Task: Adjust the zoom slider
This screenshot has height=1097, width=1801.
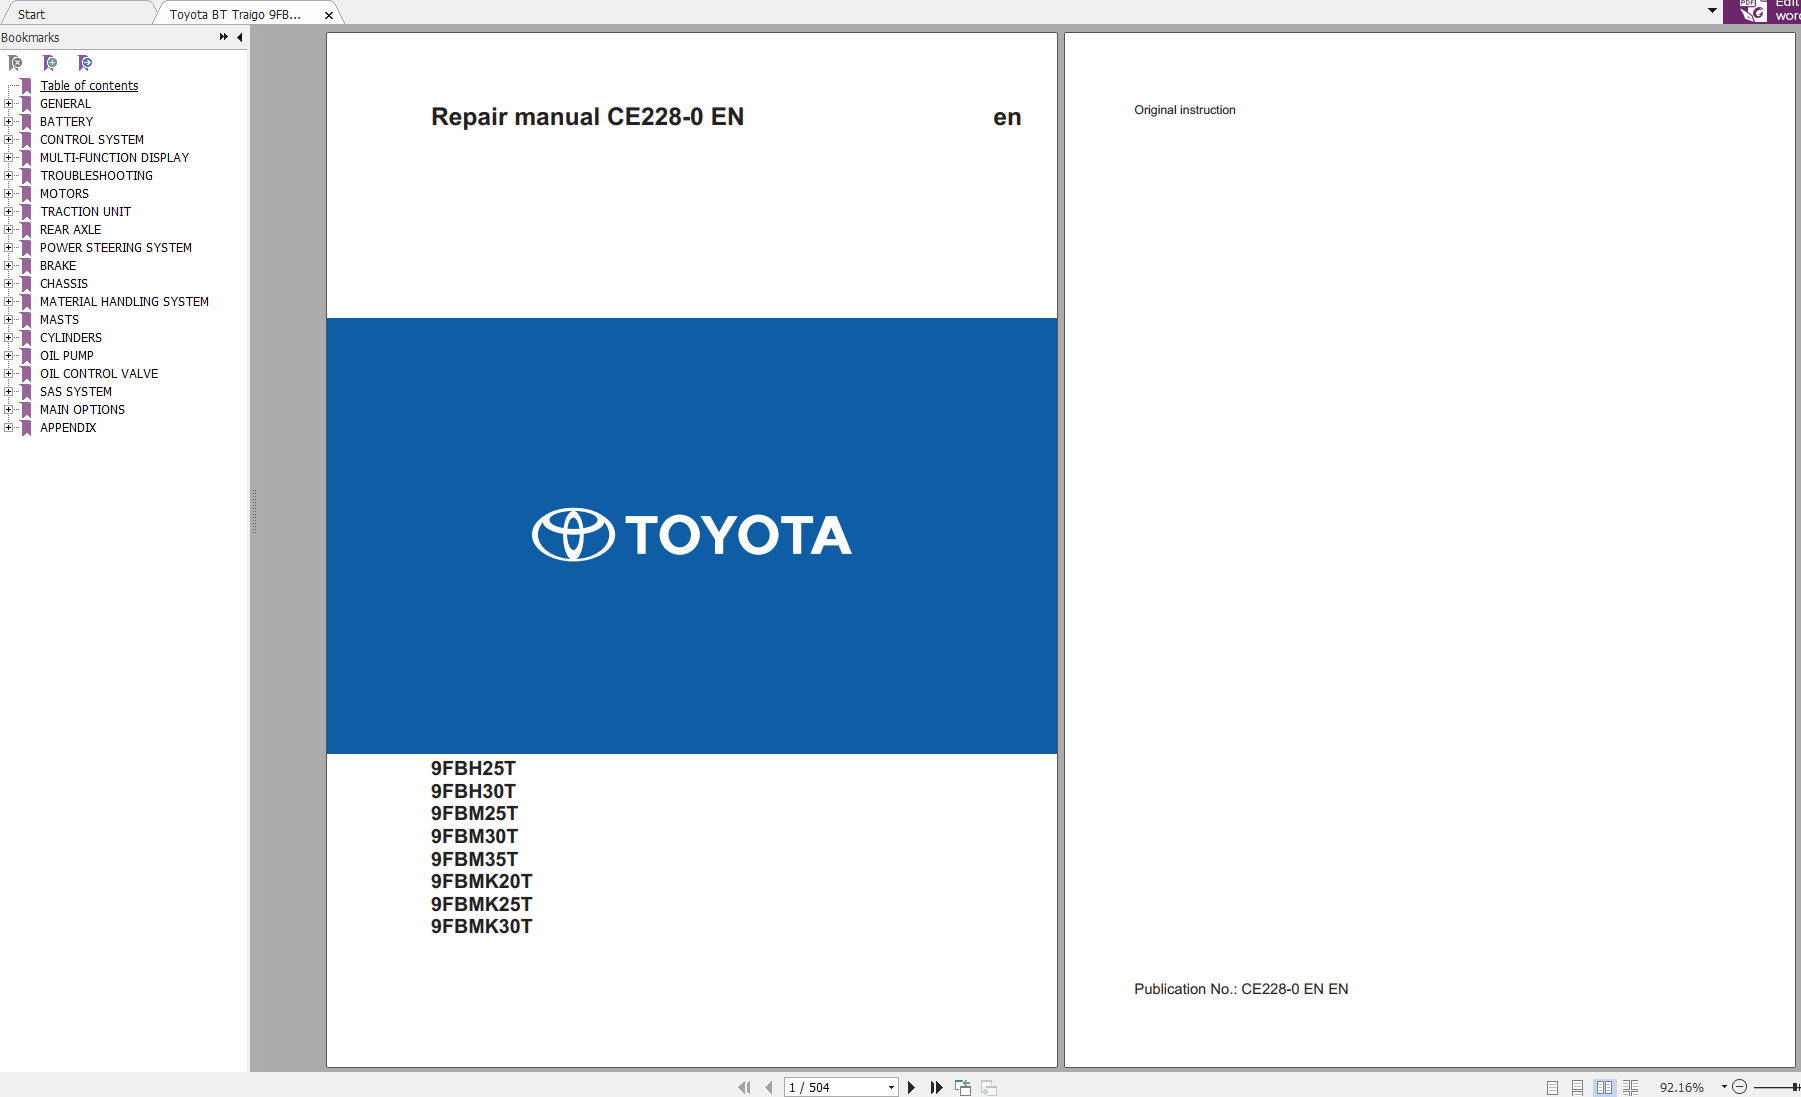Action: tap(1796, 1087)
